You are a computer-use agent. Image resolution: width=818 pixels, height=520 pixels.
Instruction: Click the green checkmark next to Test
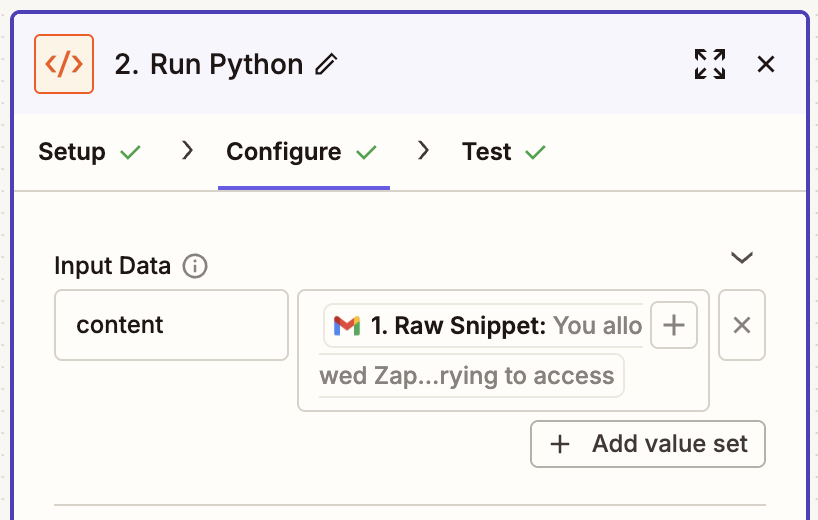click(x=536, y=153)
